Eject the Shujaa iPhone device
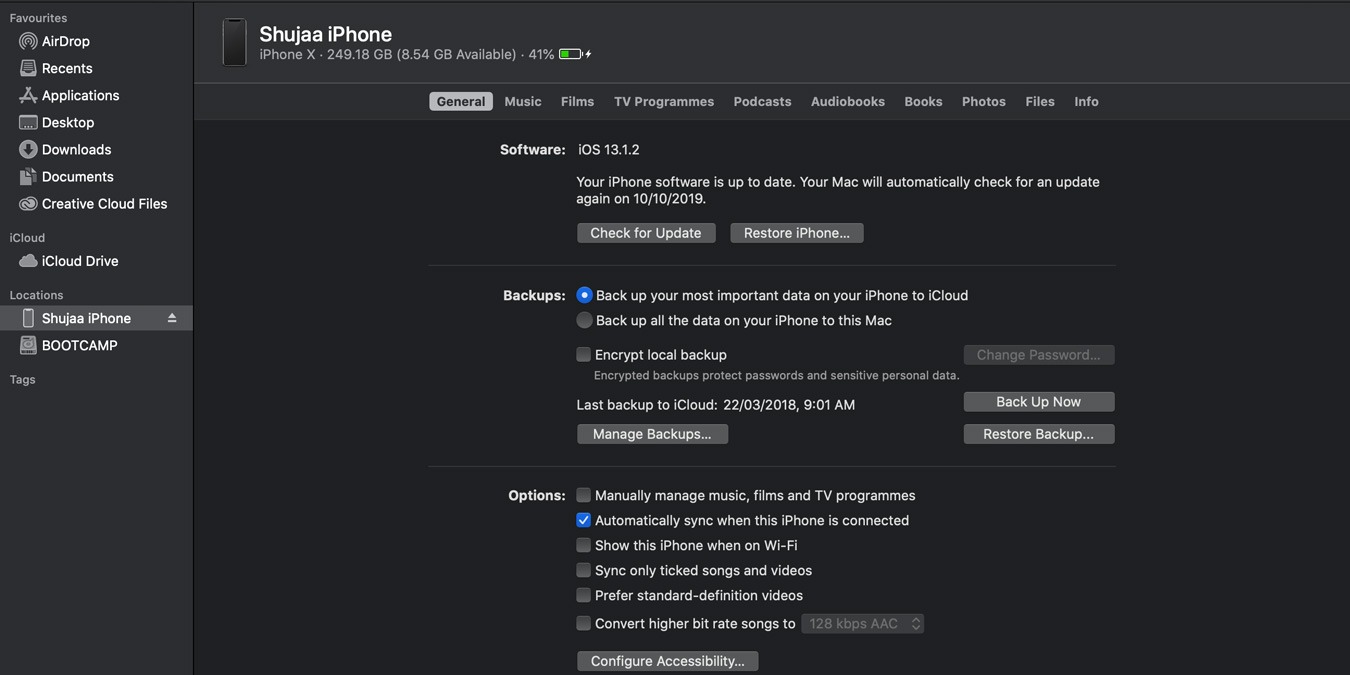This screenshot has height=675, width=1350. tap(170, 318)
